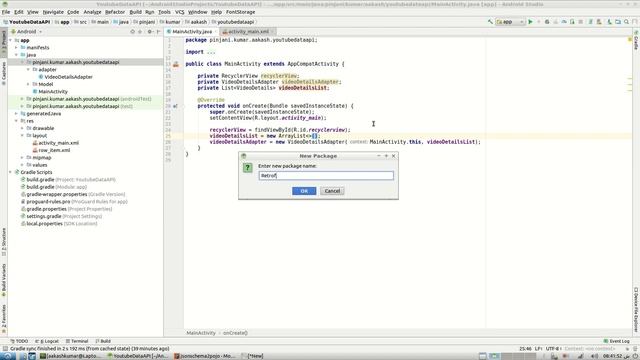640x360 pixels.
Task: Expand the generatedJava folder
Action: click(17, 114)
